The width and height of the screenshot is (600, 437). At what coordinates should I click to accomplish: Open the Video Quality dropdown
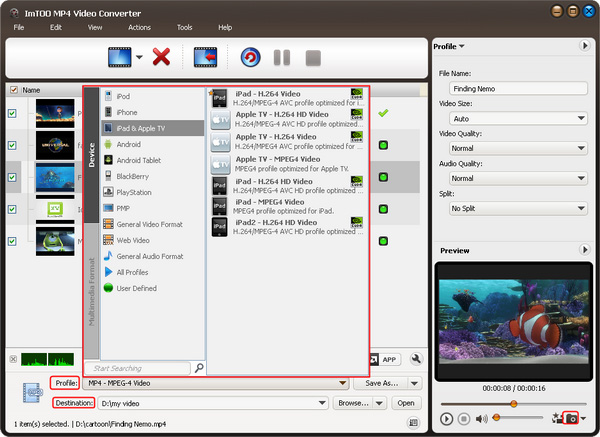click(x=518, y=148)
